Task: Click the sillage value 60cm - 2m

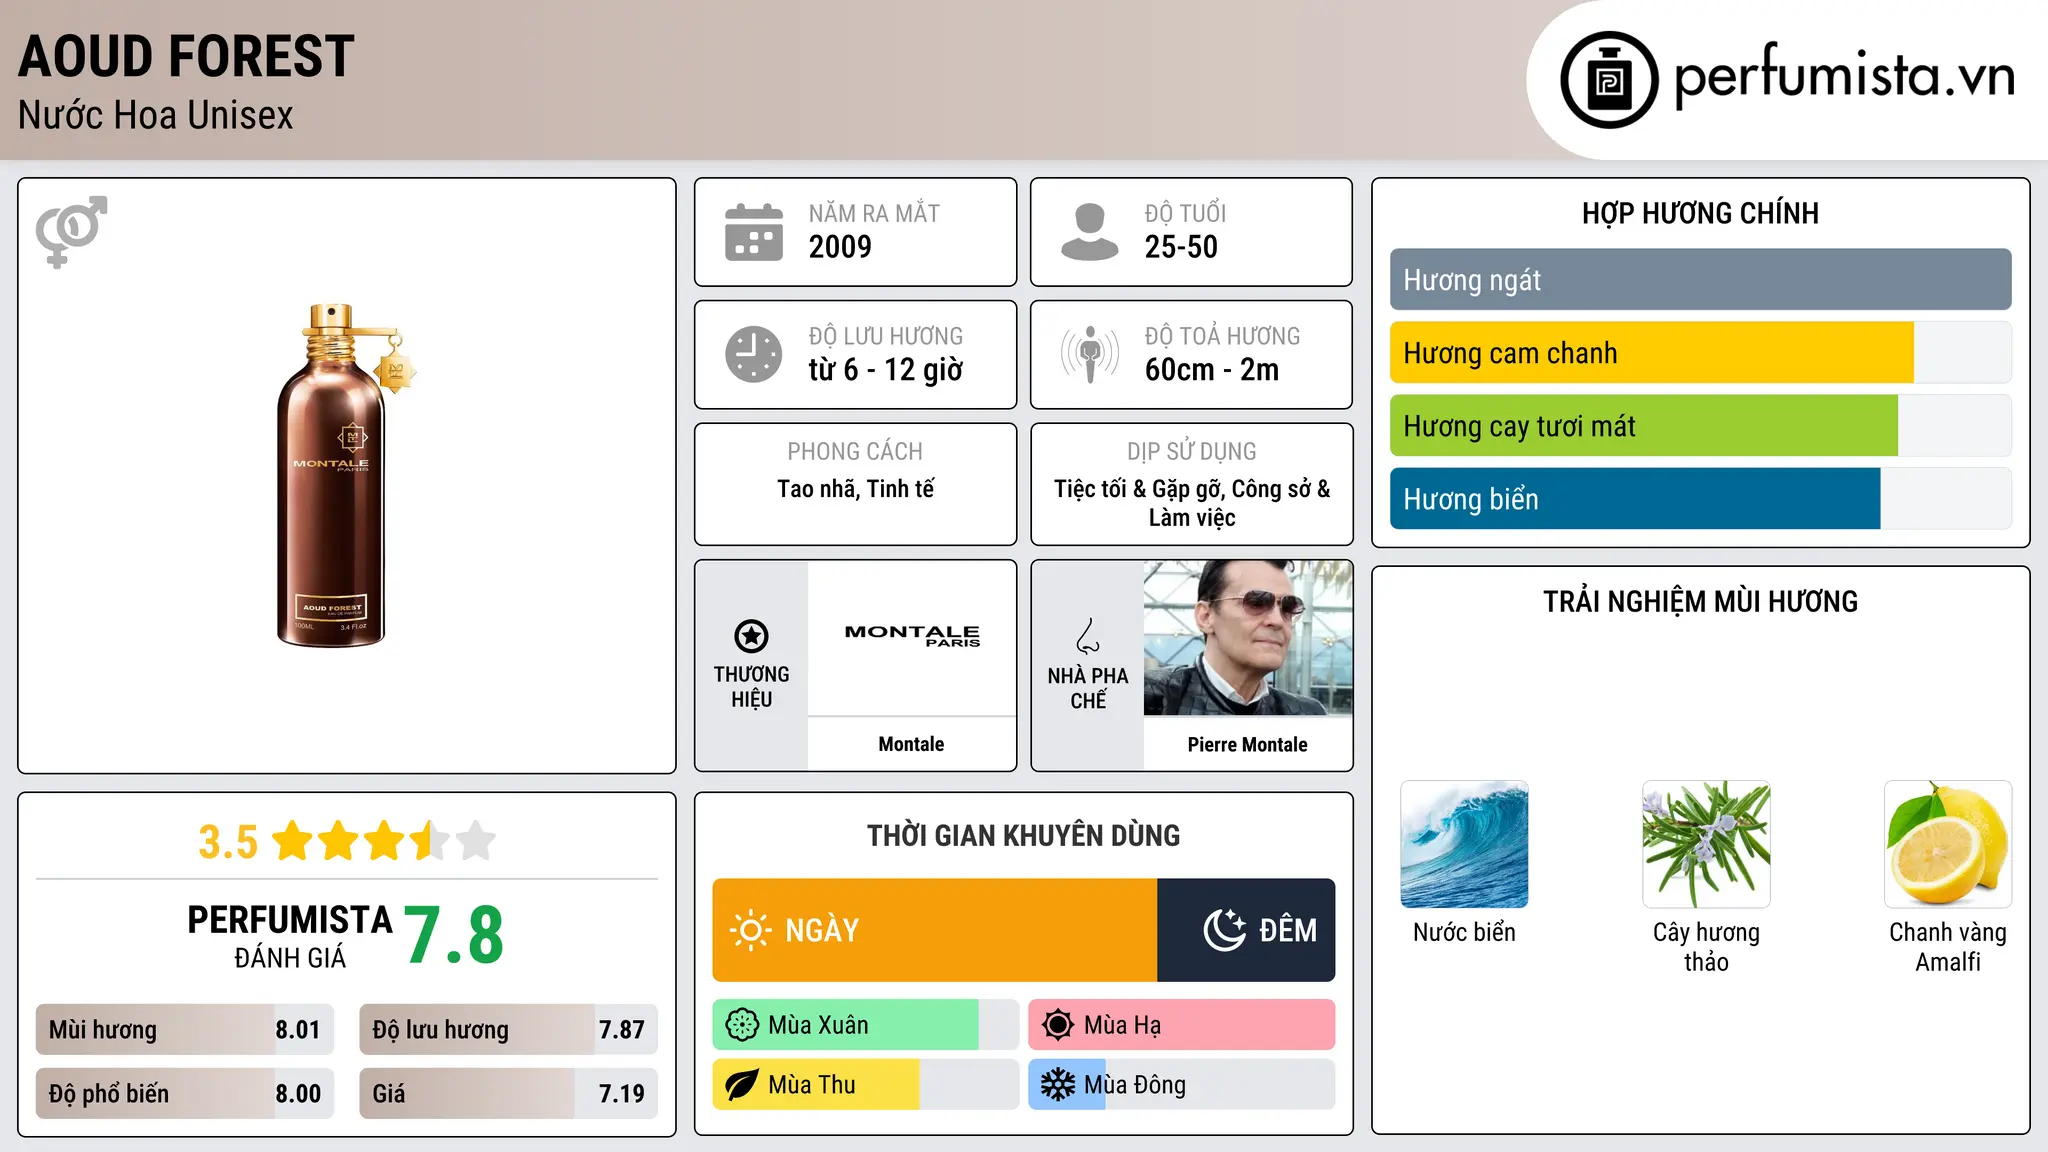Action: tap(1212, 370)
